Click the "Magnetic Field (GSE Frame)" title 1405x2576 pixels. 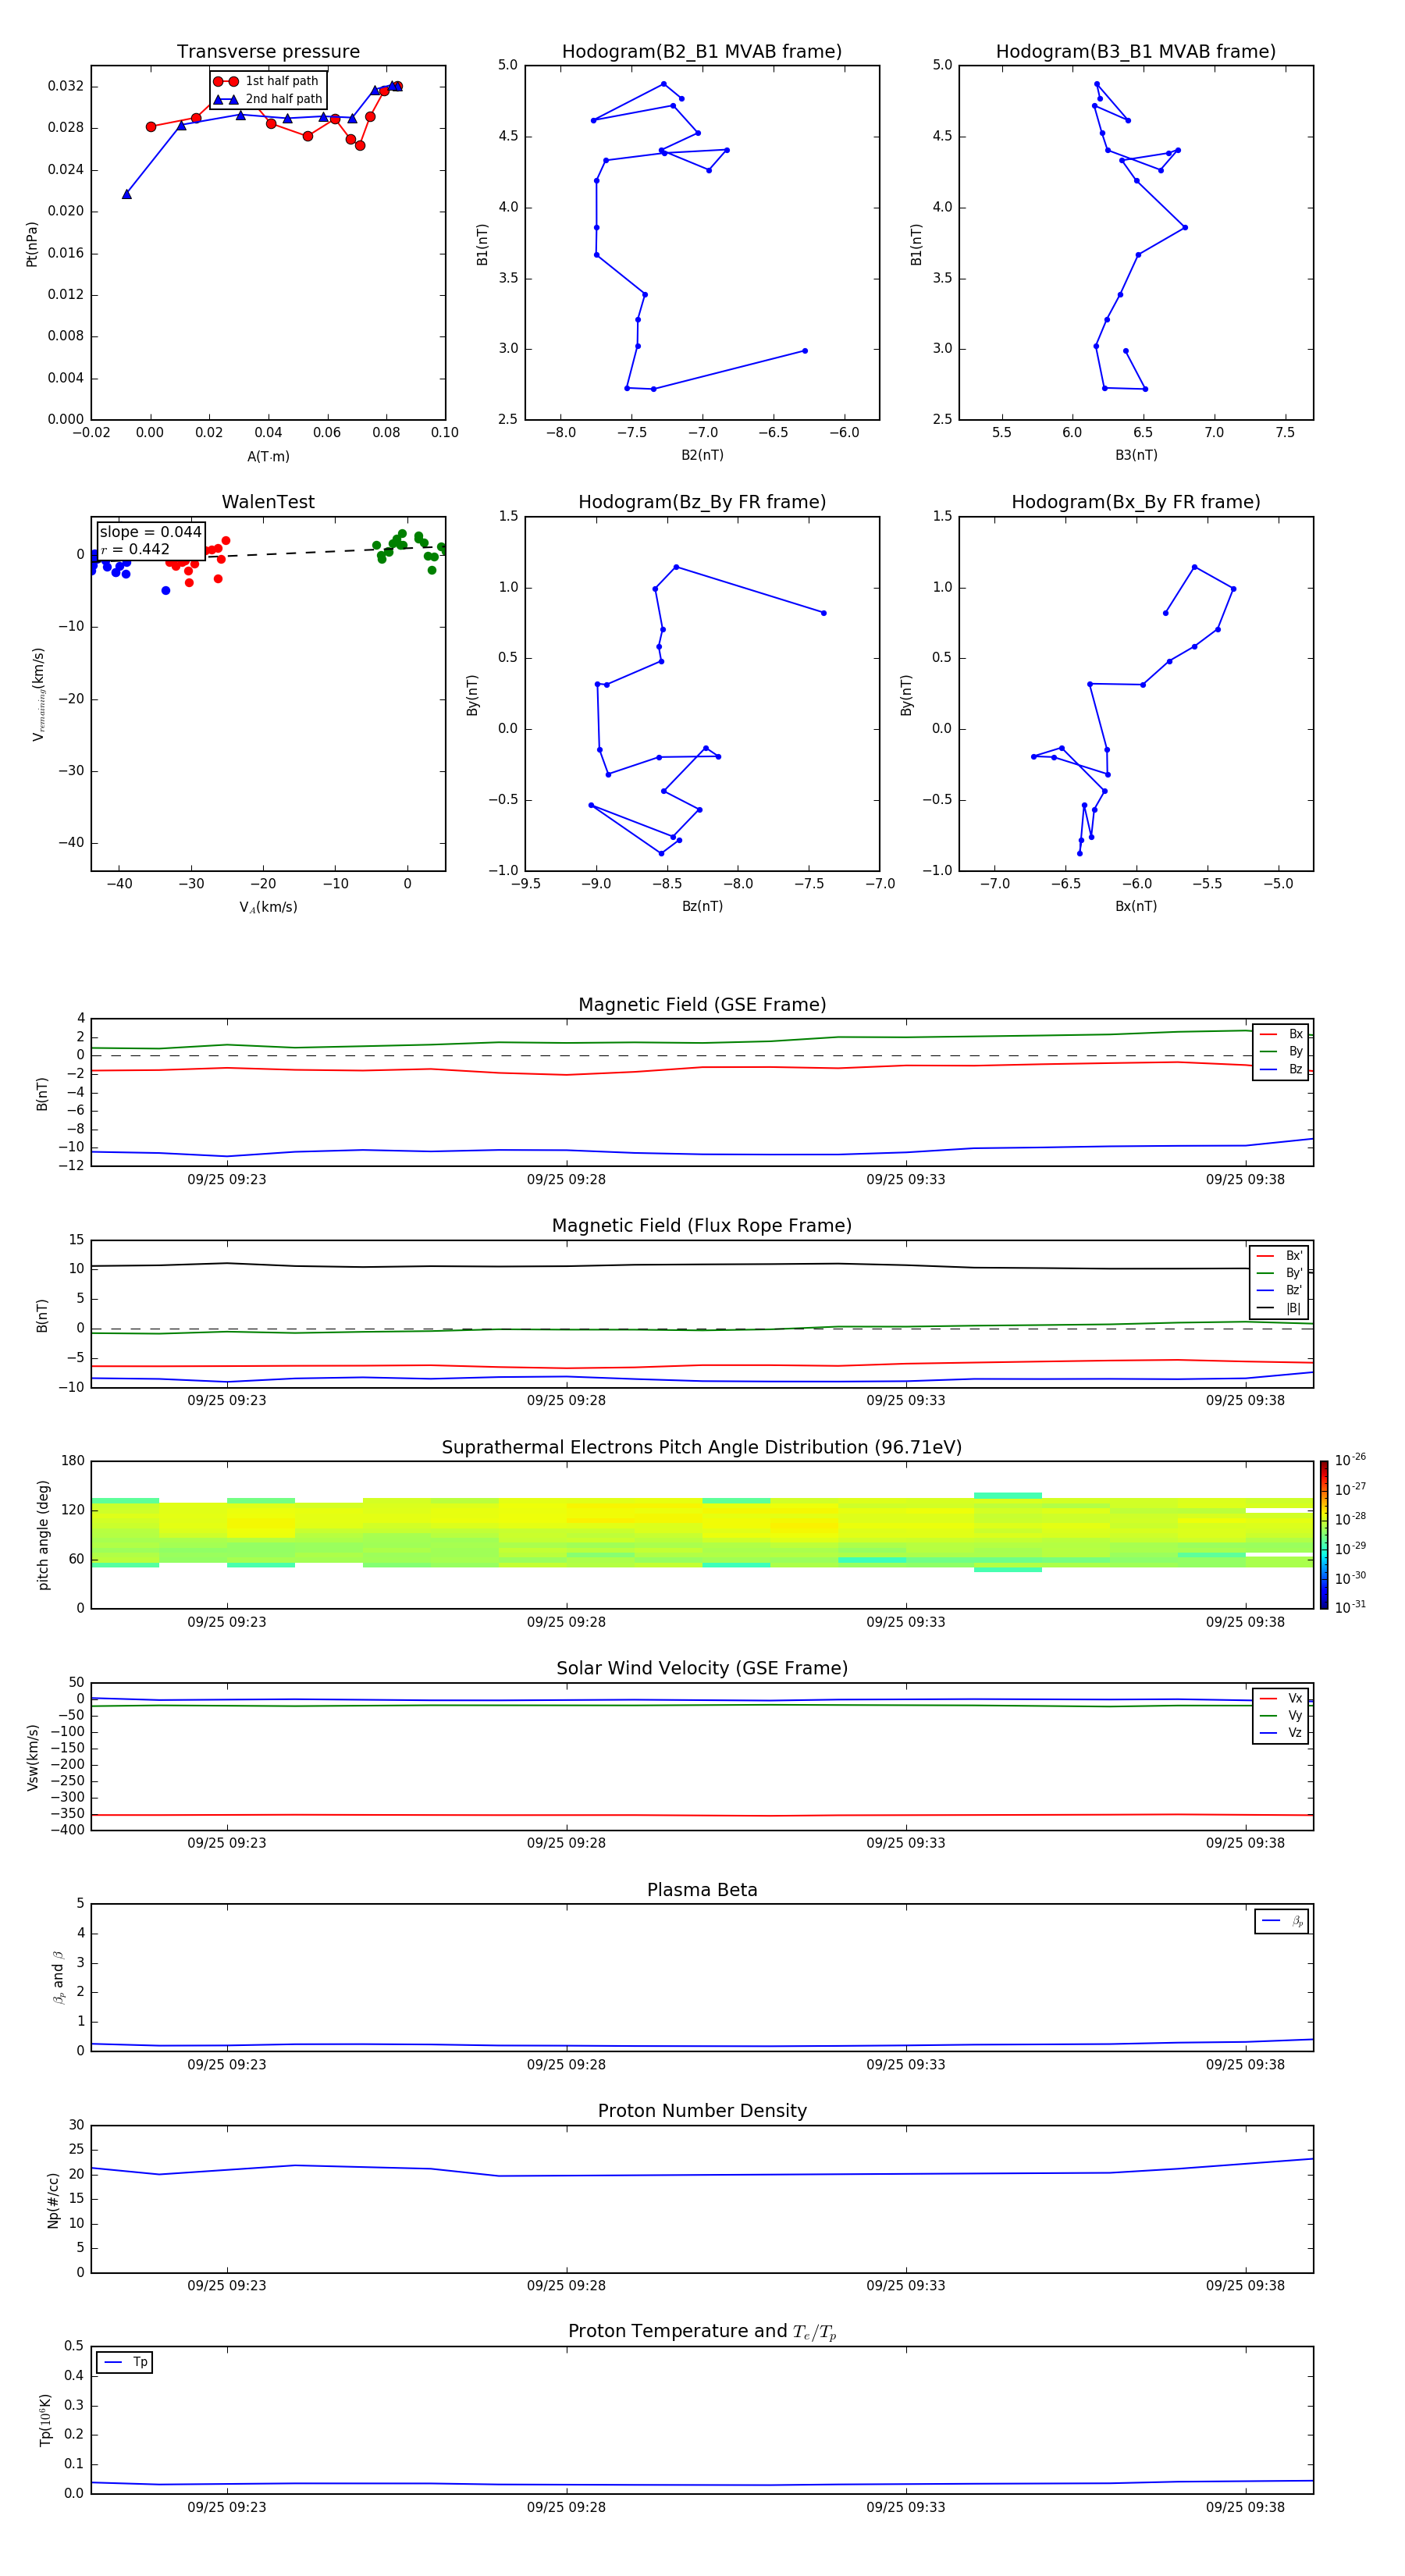tap(702, 1005)
